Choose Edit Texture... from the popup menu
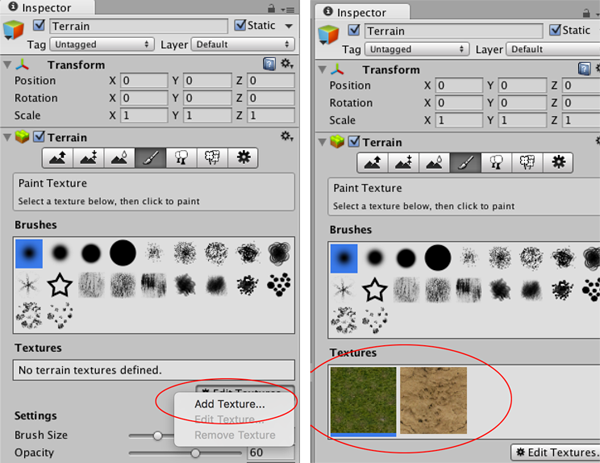 pos(229,420)
